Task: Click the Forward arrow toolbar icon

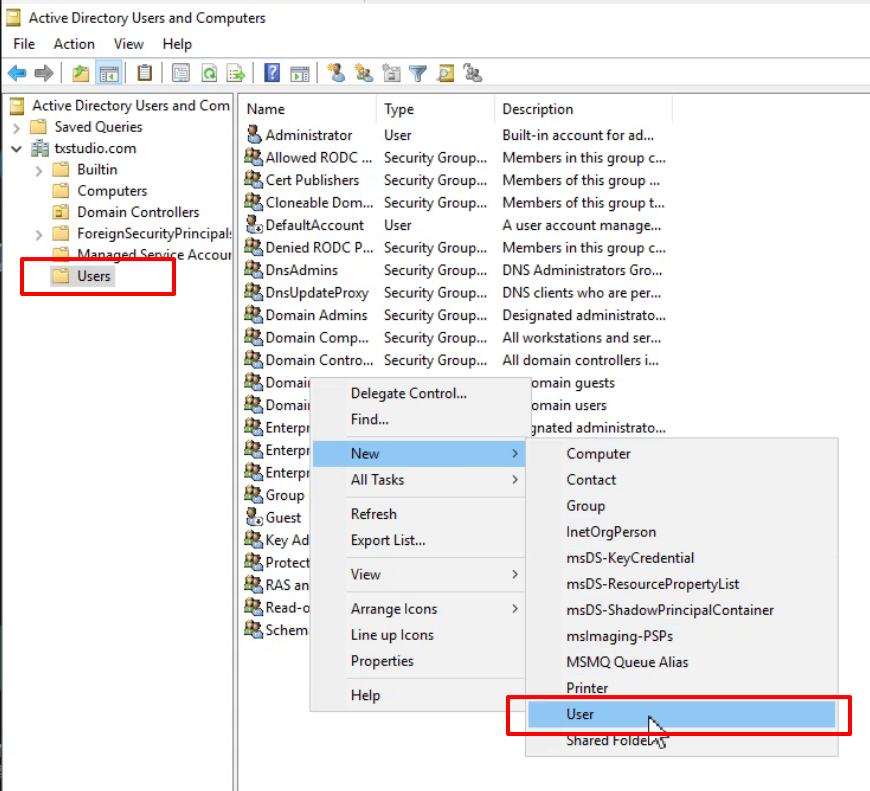Action: [x=44, y=73]
